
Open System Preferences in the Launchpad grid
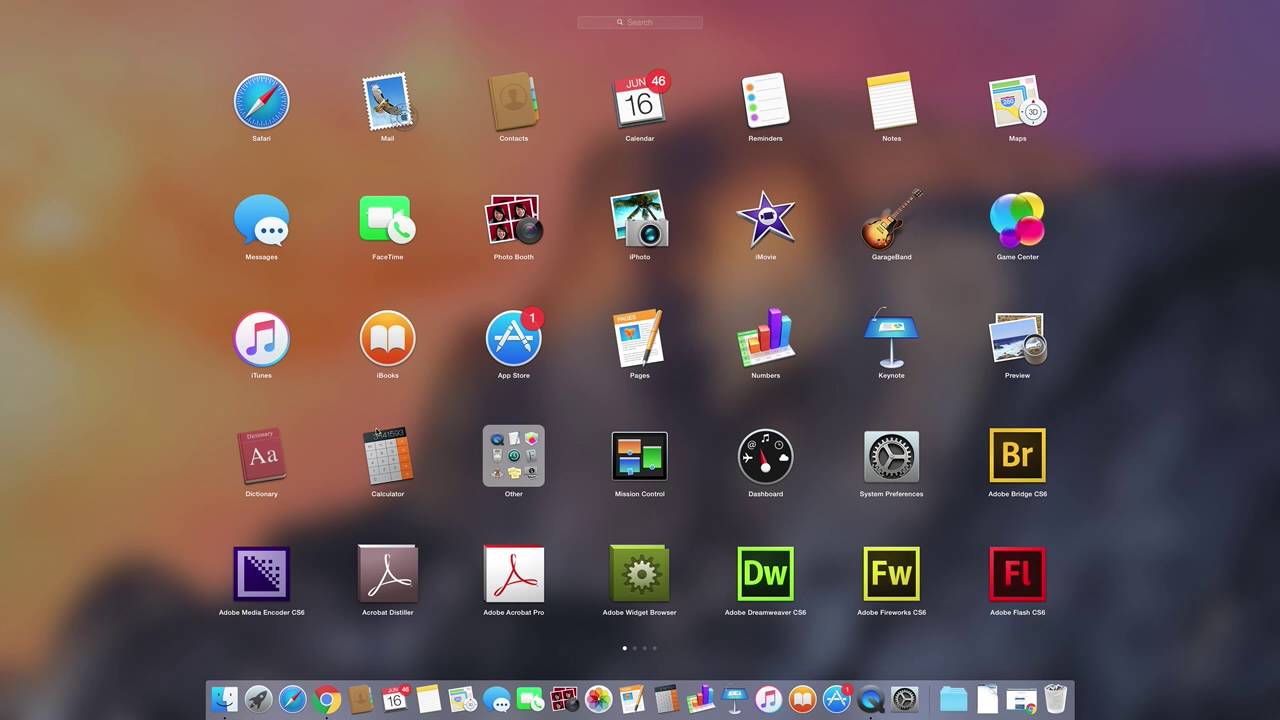tap(891, 457)
